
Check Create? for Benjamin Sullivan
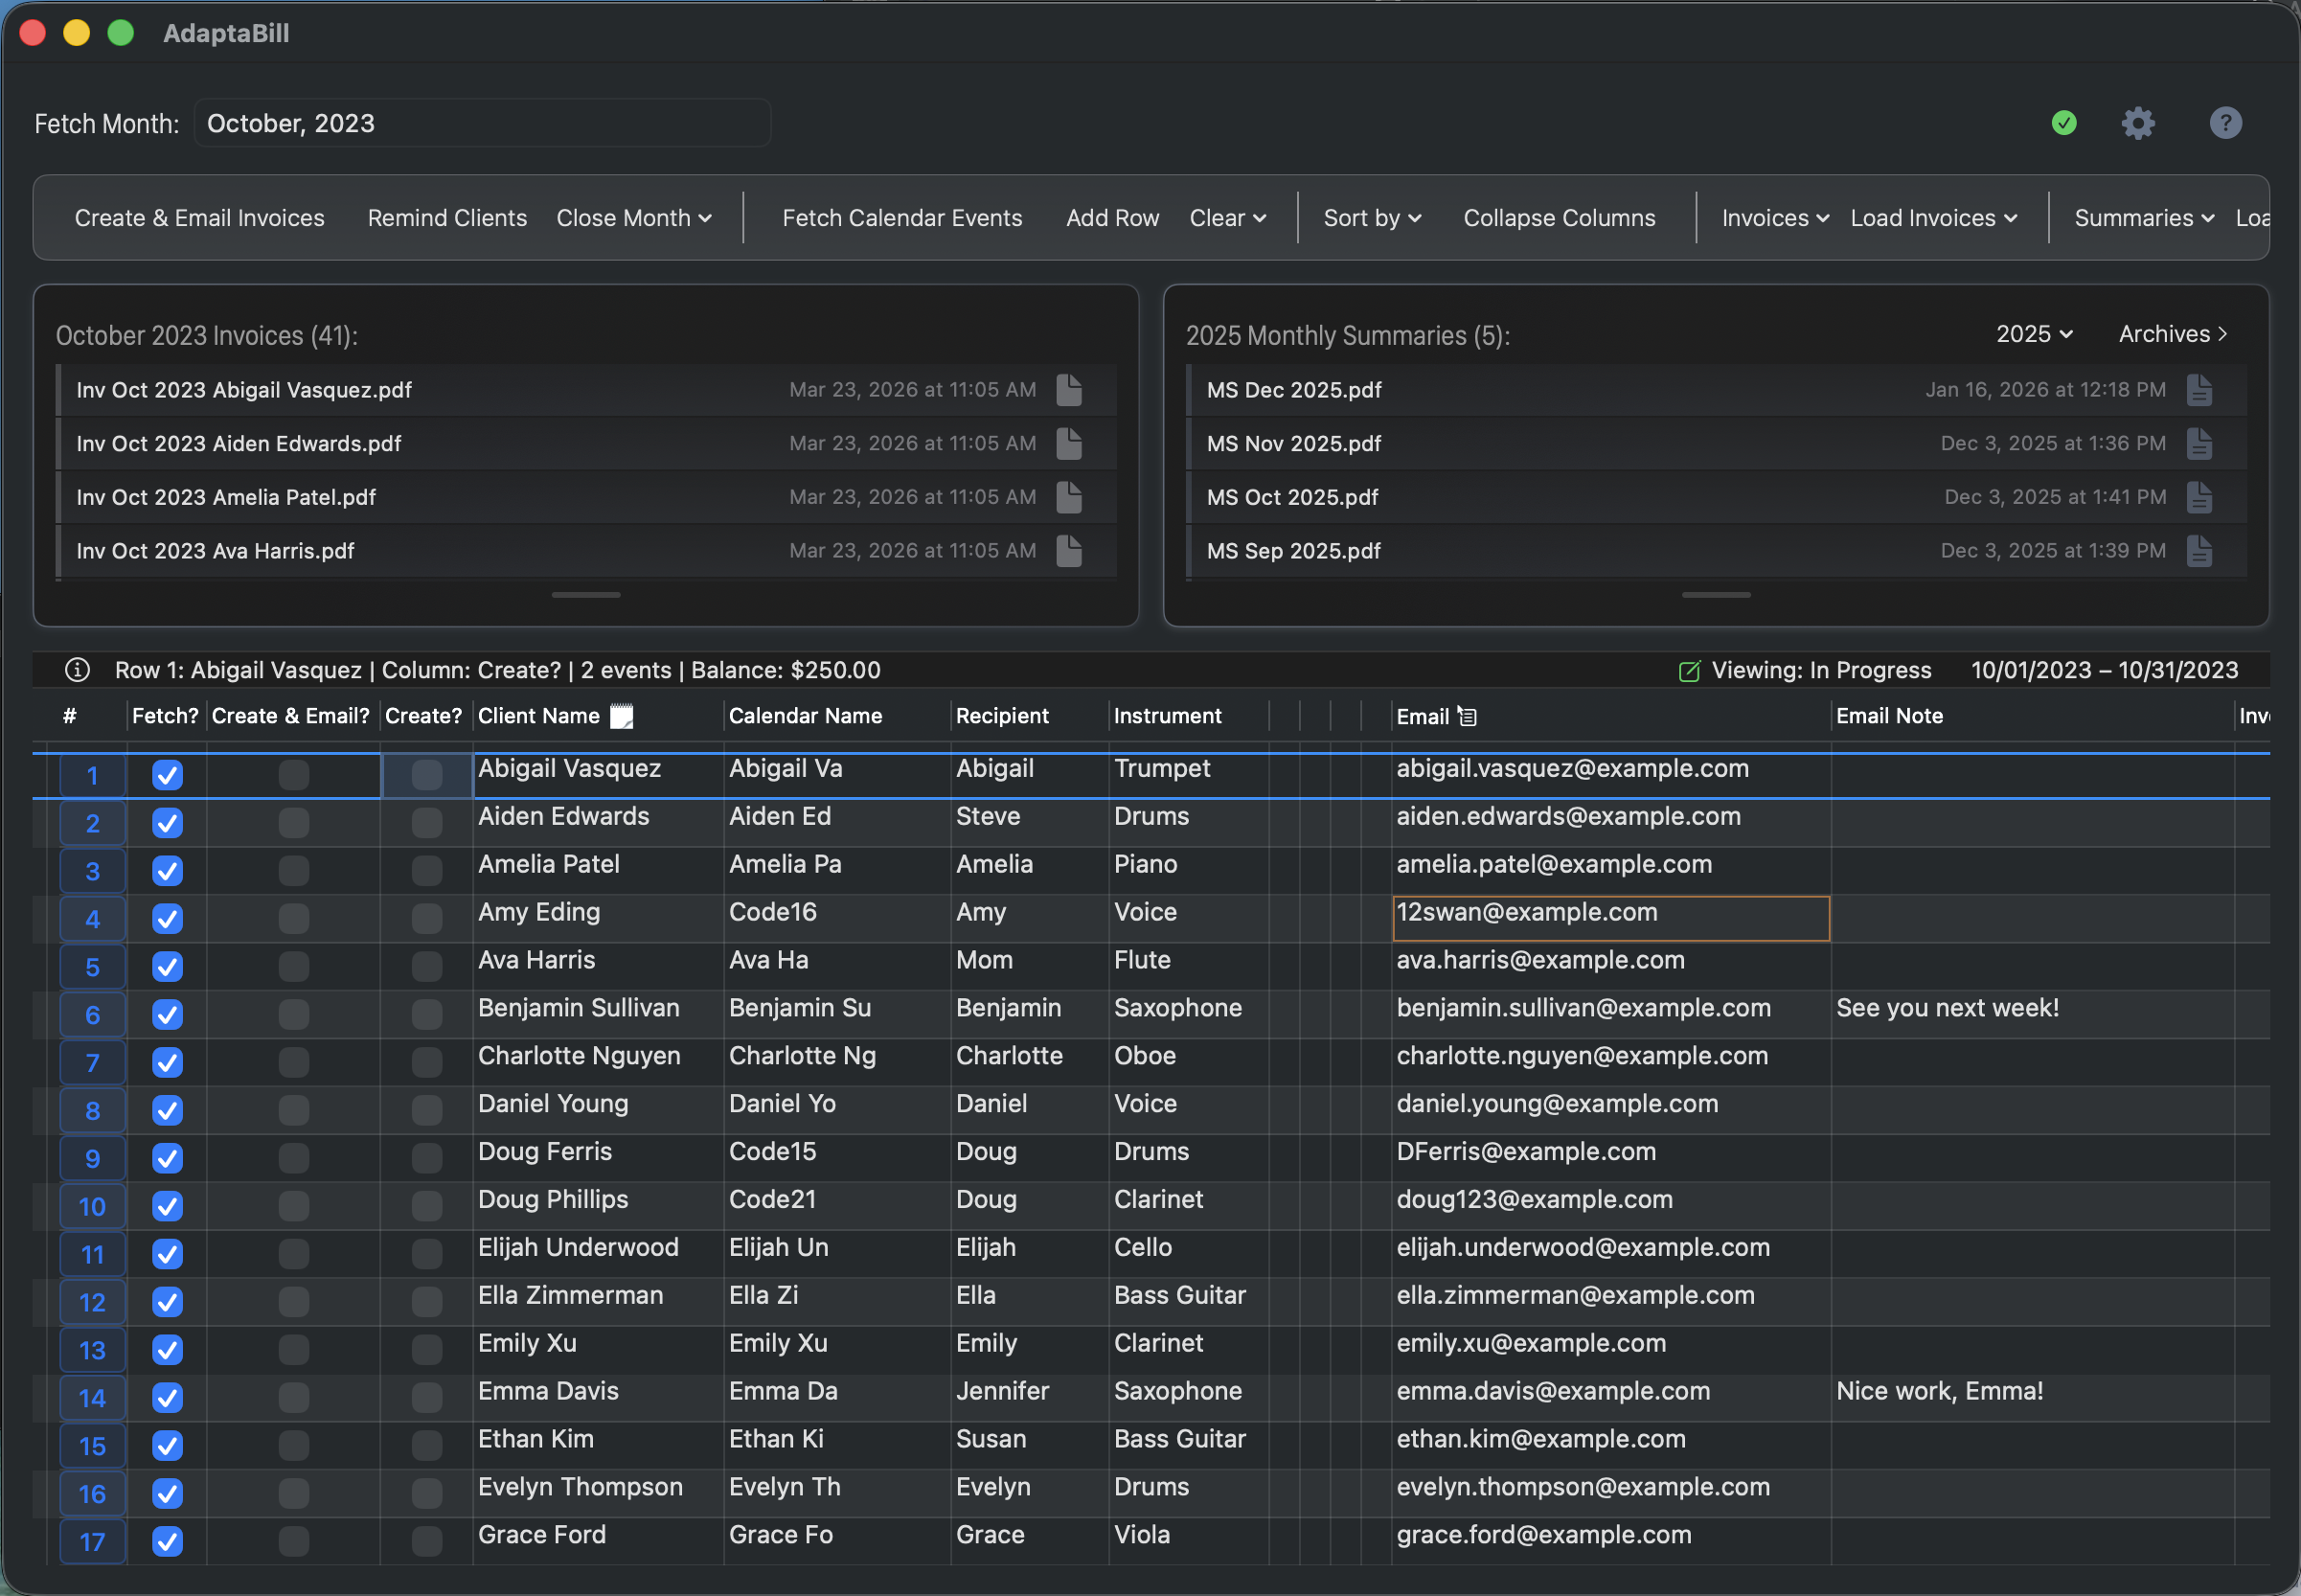pyautogui.click(x=427, y=1015)
